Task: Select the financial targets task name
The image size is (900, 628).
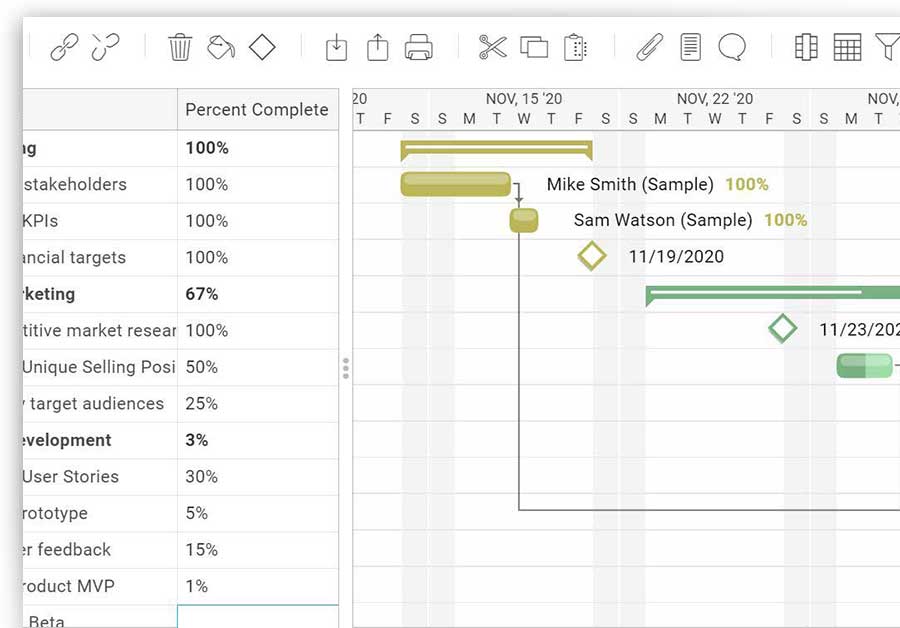Action: (74, 258)
